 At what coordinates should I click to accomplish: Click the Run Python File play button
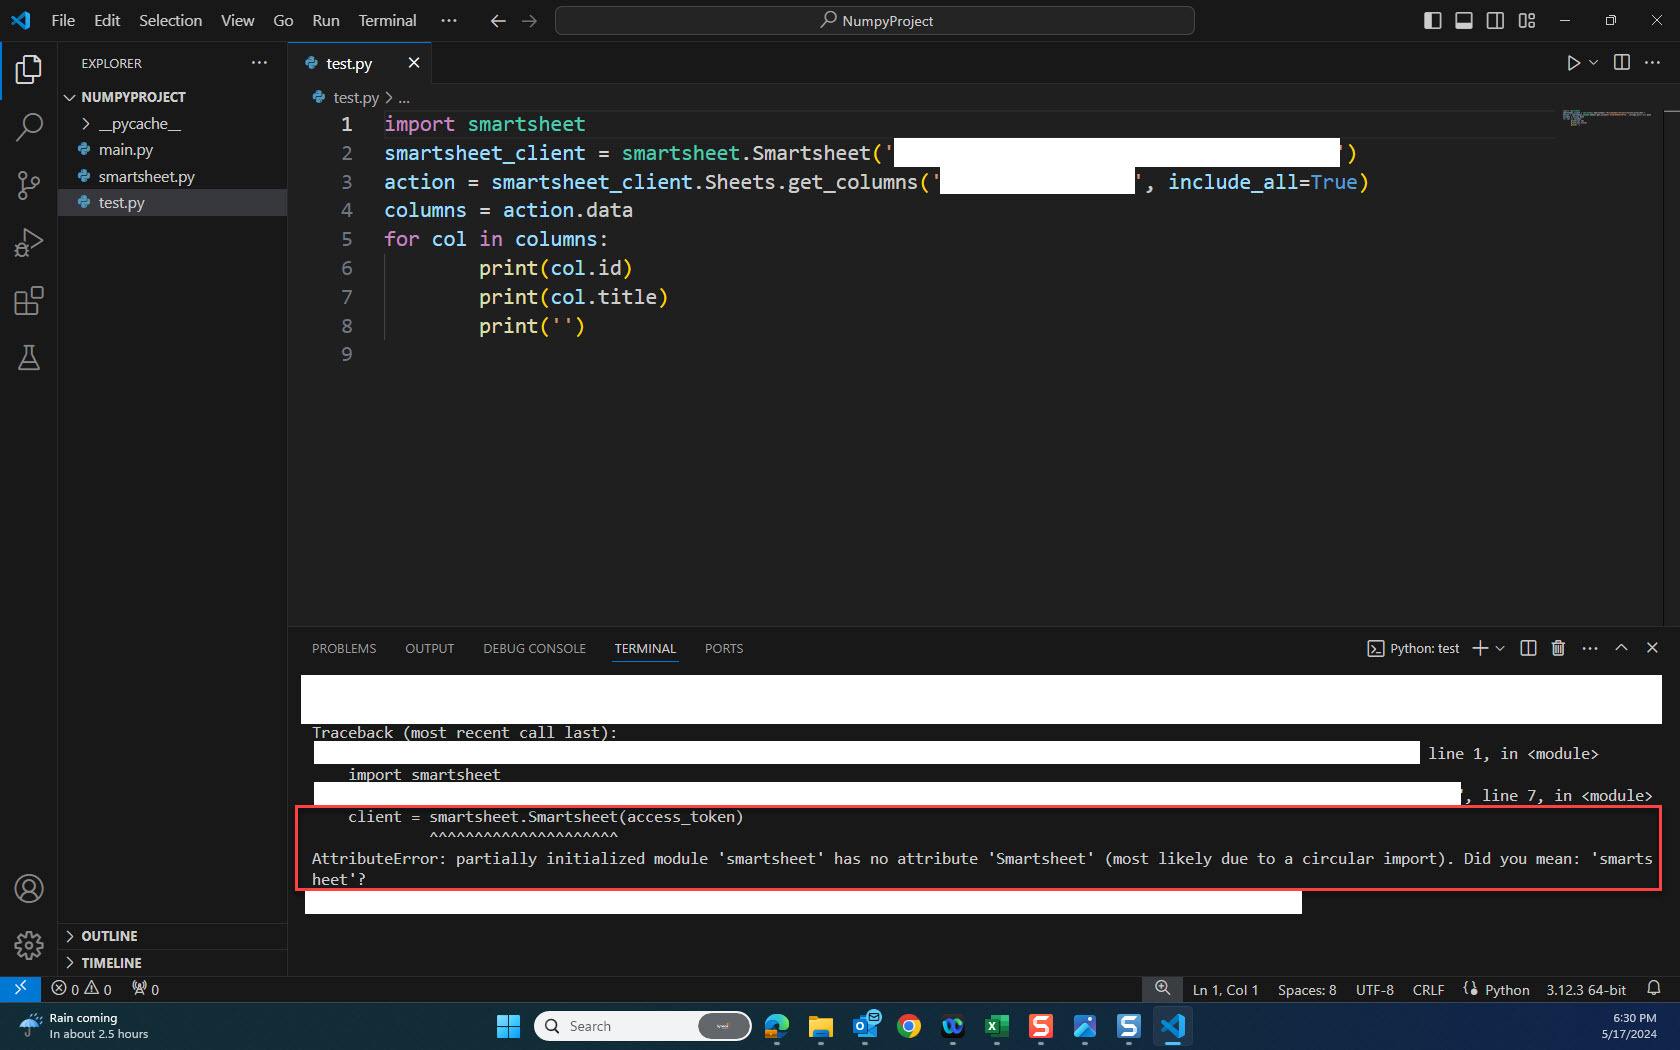[x=1573, y=63]
